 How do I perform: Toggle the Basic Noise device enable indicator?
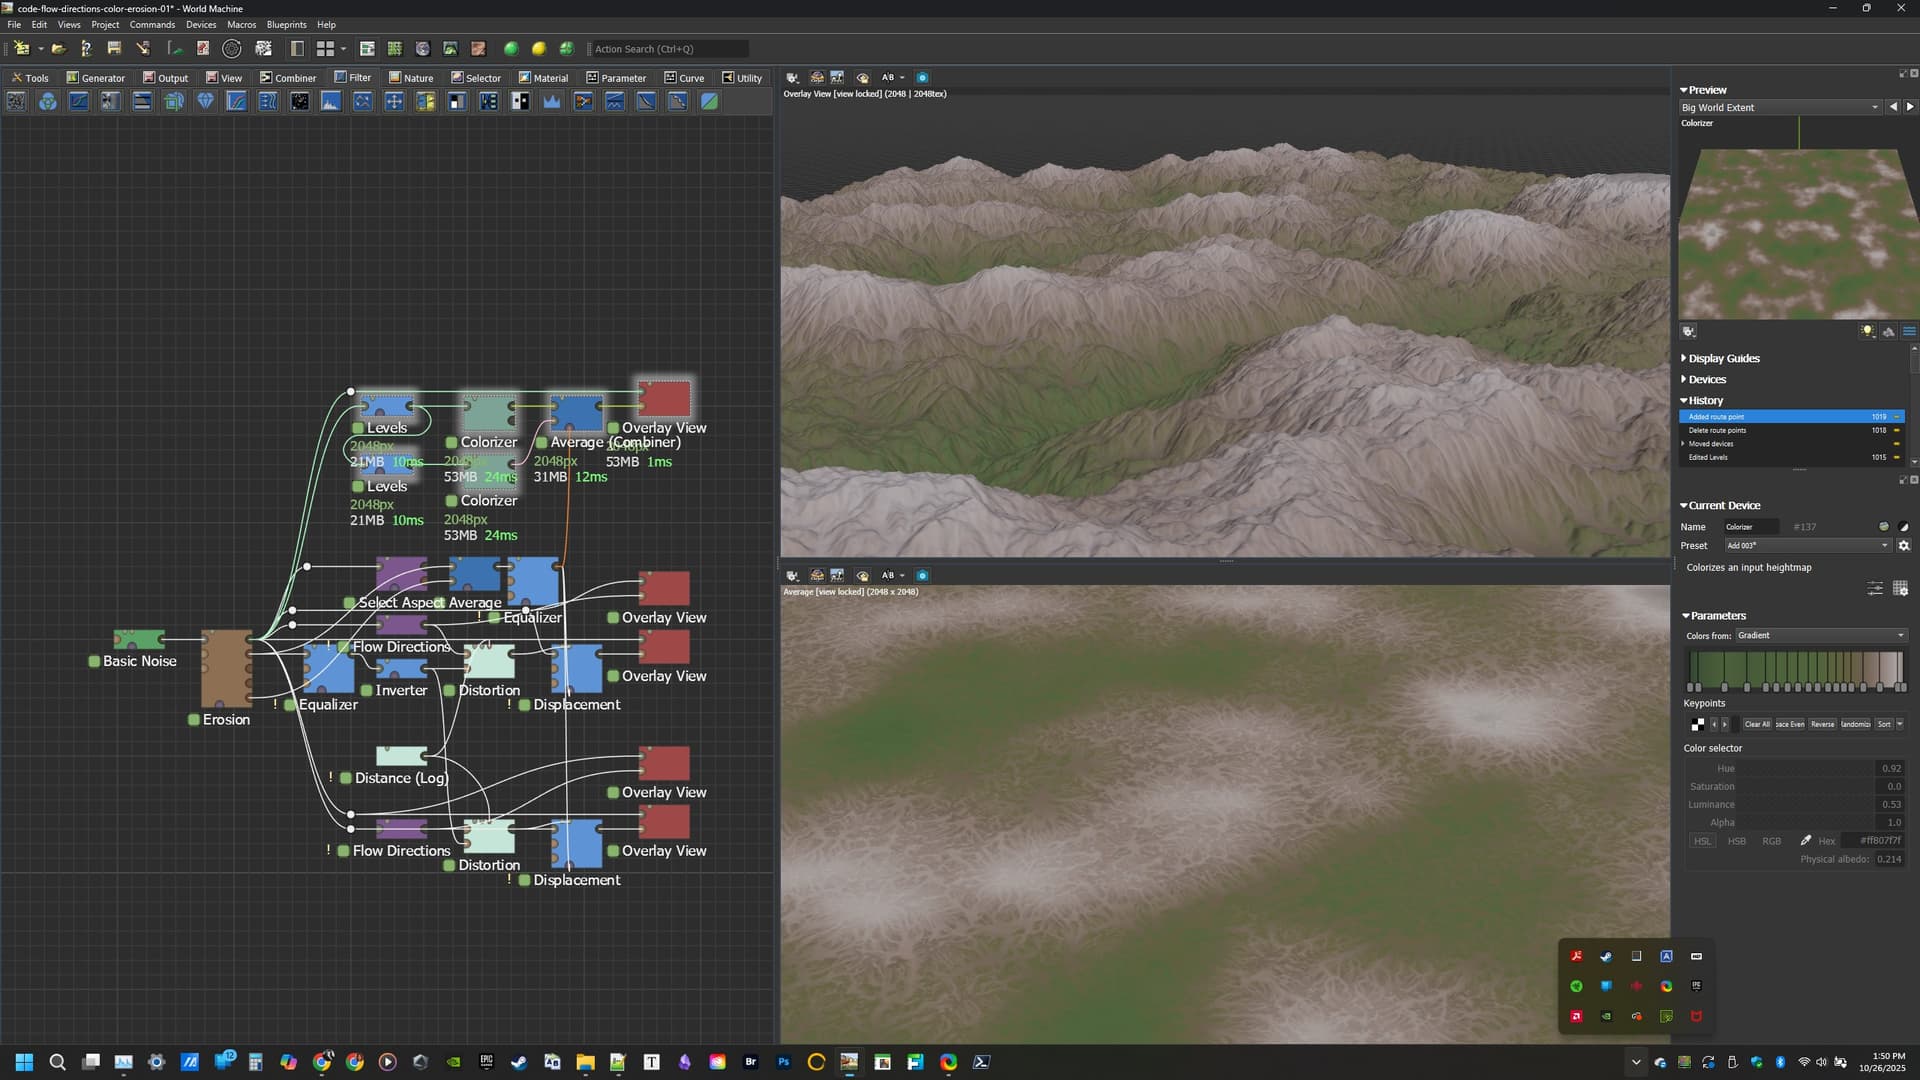point(94,661)
